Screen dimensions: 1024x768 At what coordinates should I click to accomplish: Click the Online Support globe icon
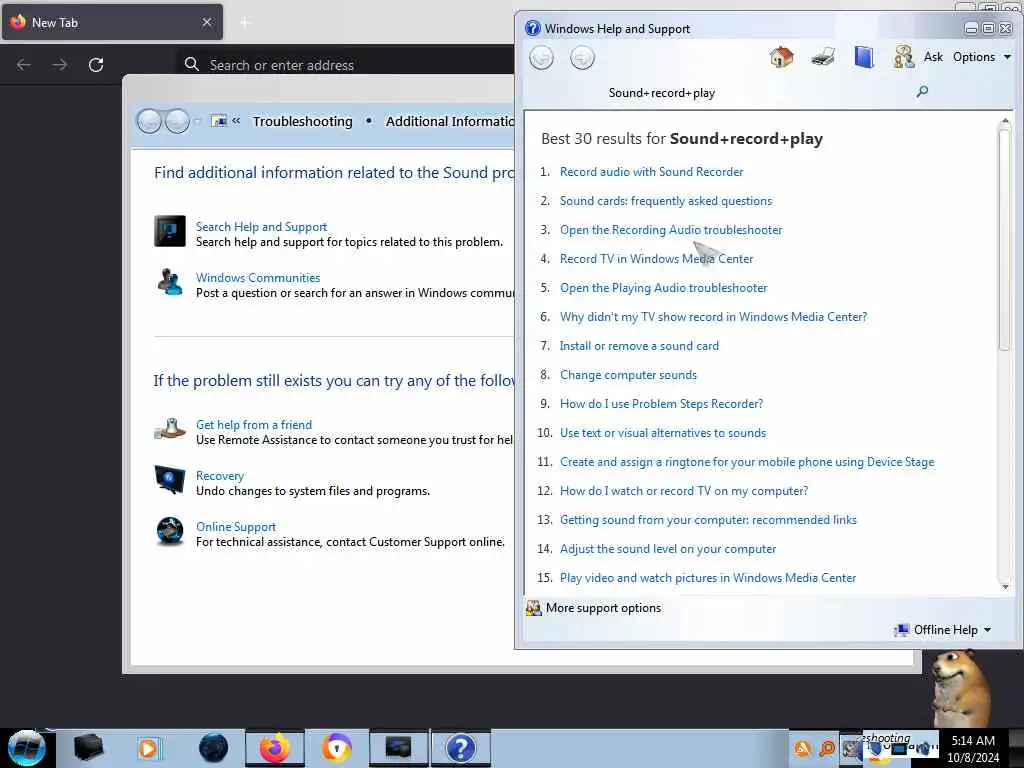pyautogui.click(x=170, y=531)
